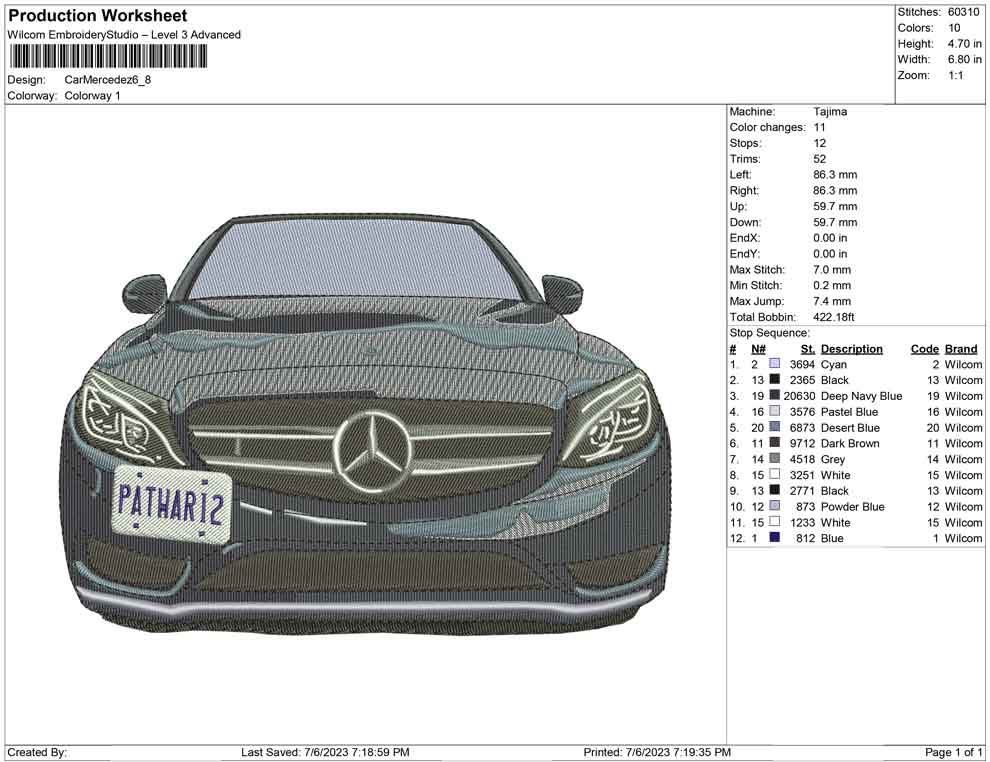Click the Description column header
This screenshot has height=762, width=990.
click(852, 349)
